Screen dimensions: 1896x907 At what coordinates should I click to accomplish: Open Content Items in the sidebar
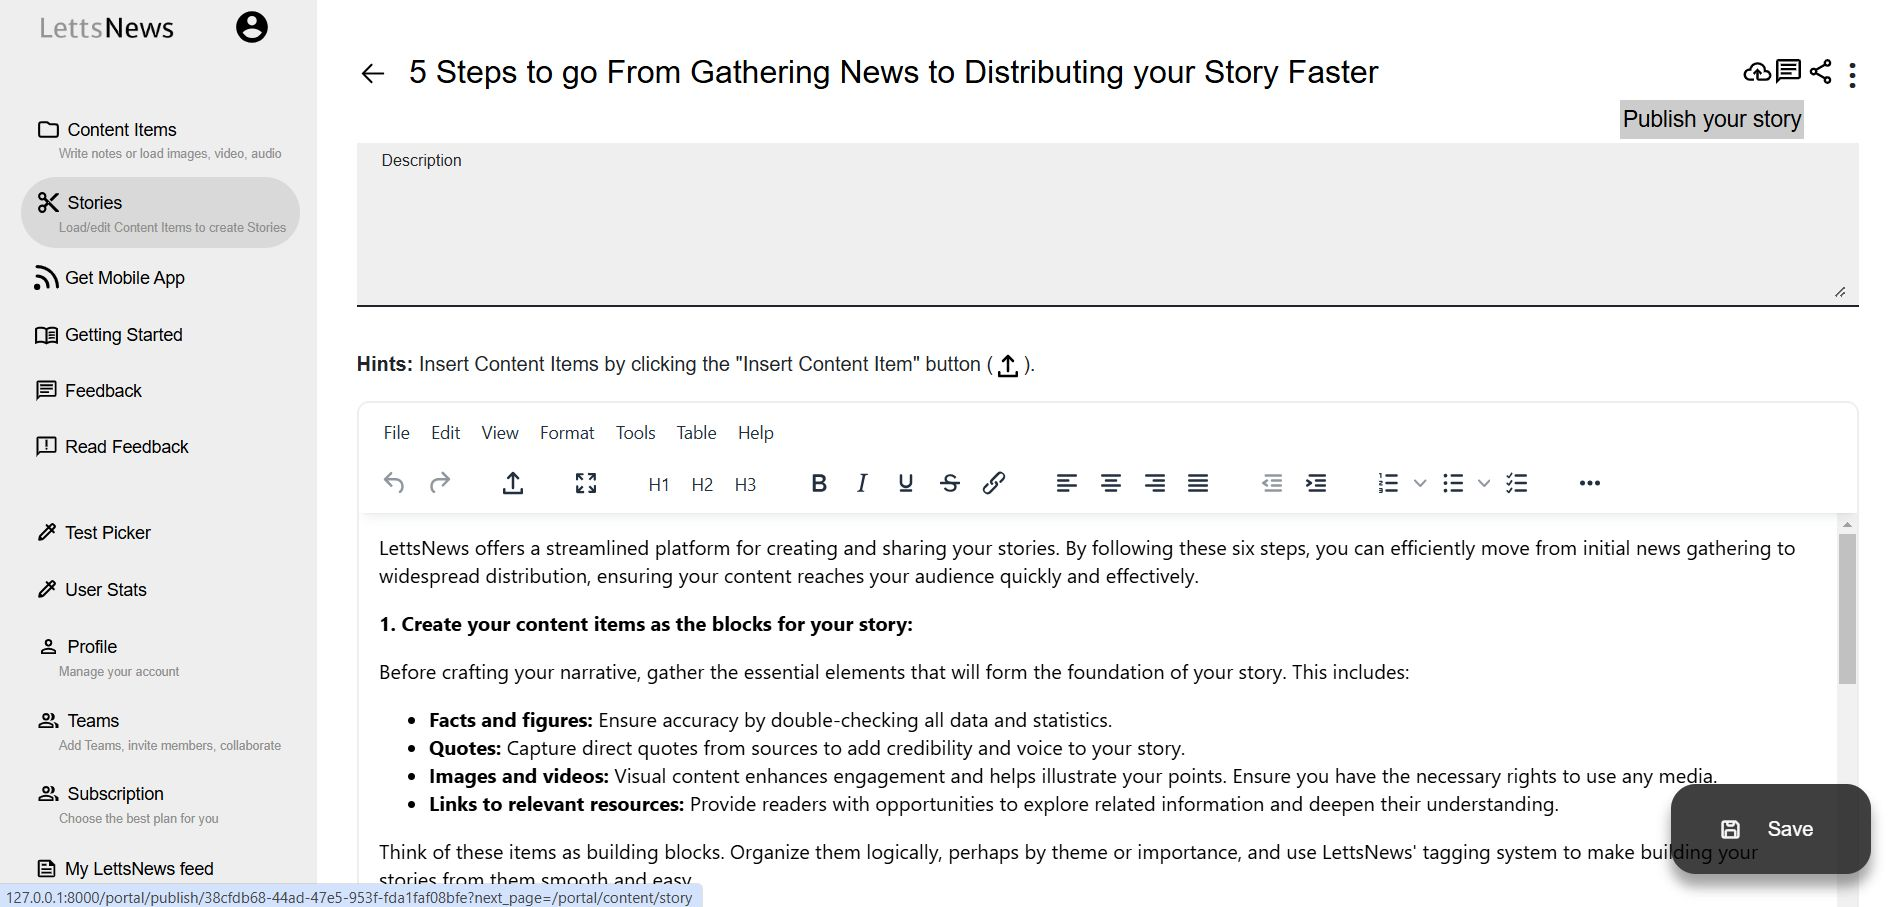click(x=121, y=130)
